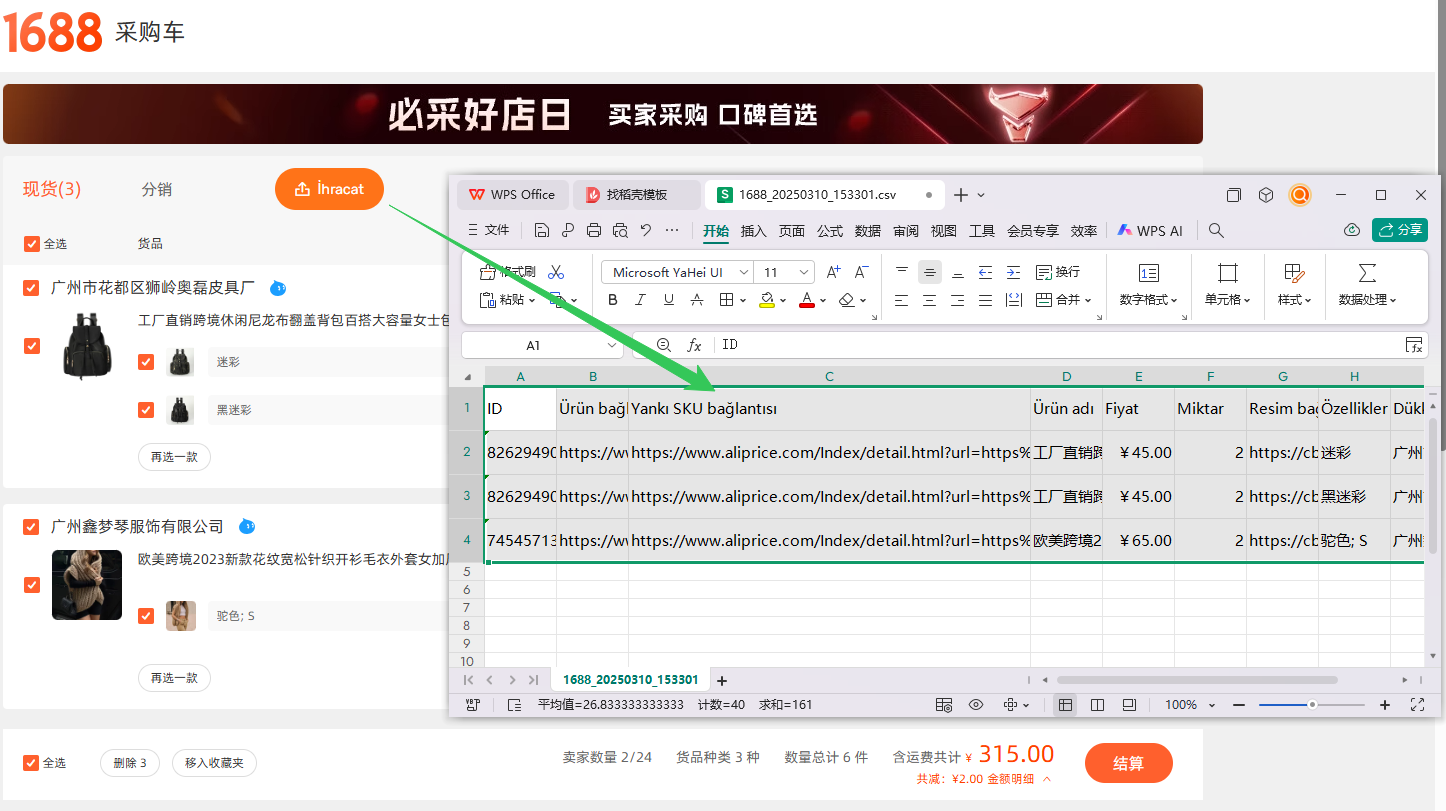
Task: Align cell content to the top
Action: pos(901,272)
